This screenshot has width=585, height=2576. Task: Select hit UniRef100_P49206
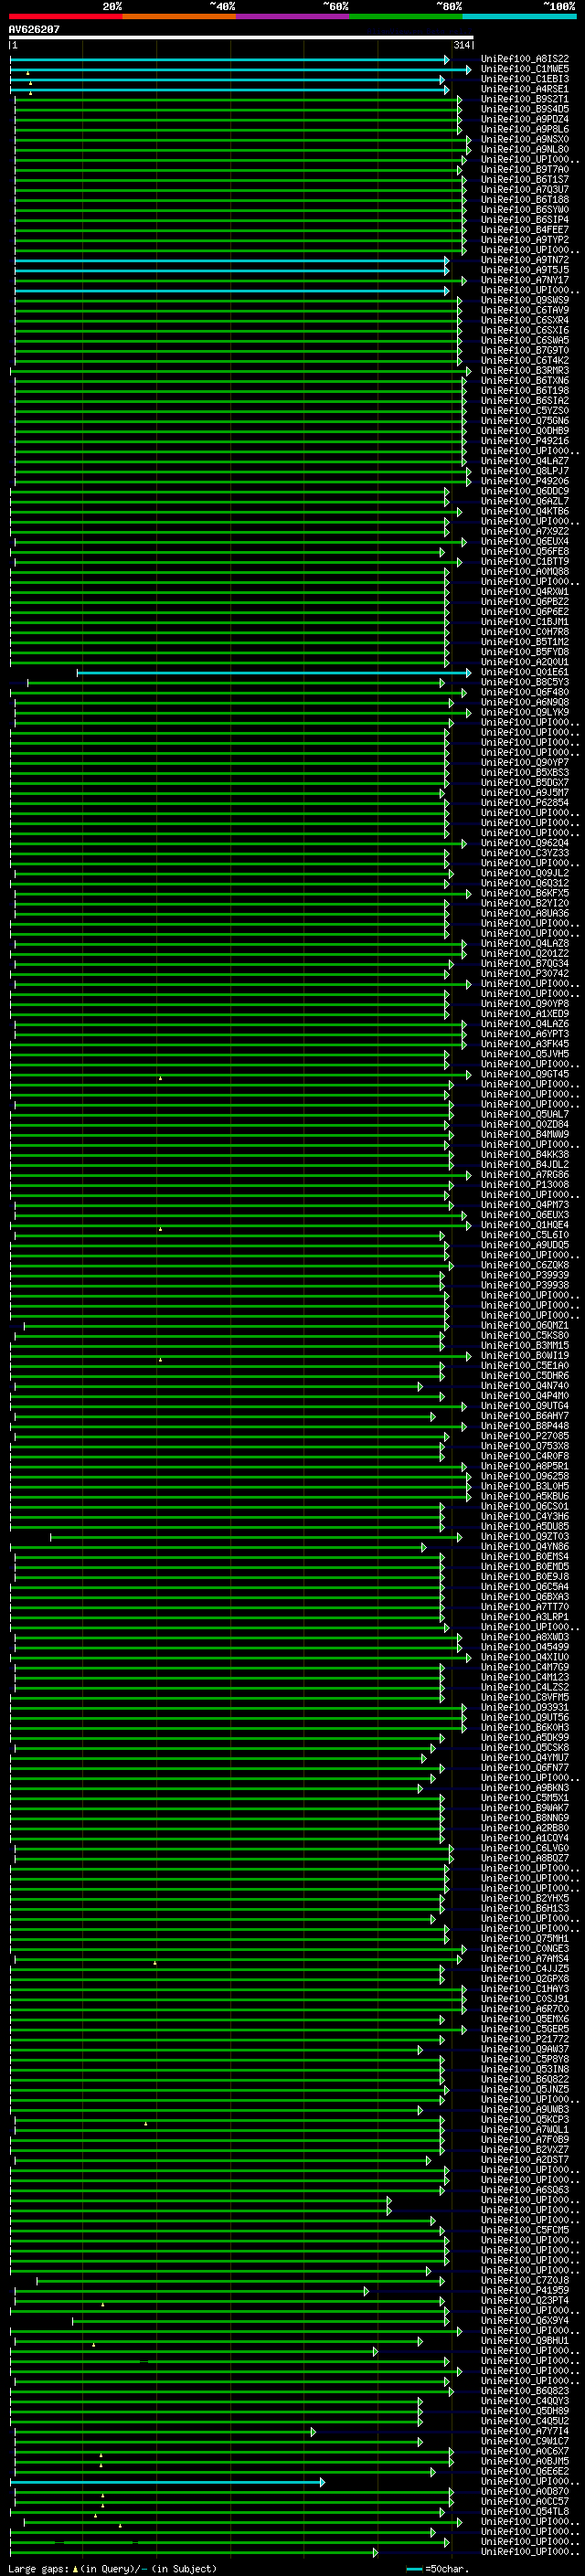[x=525, y=482]
